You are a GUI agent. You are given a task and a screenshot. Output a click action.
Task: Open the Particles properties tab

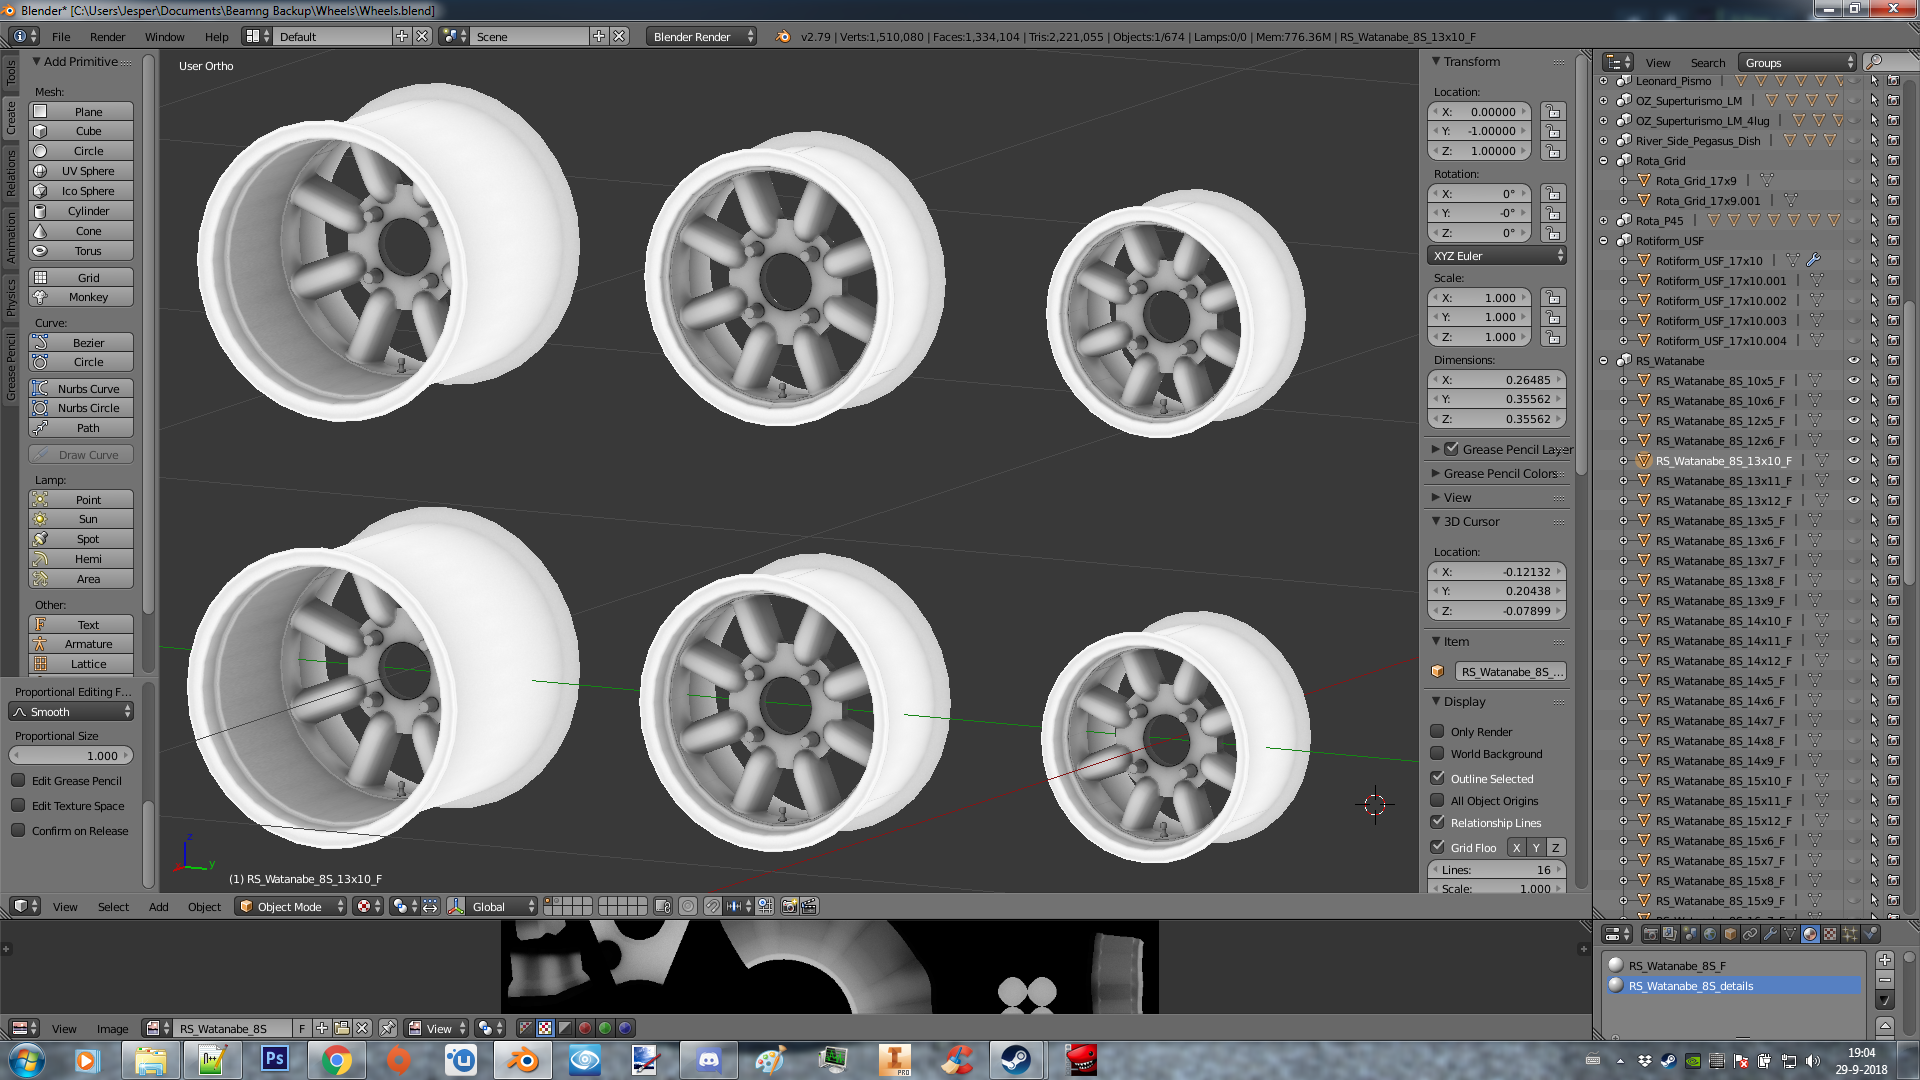click(x=1850, y=934)
